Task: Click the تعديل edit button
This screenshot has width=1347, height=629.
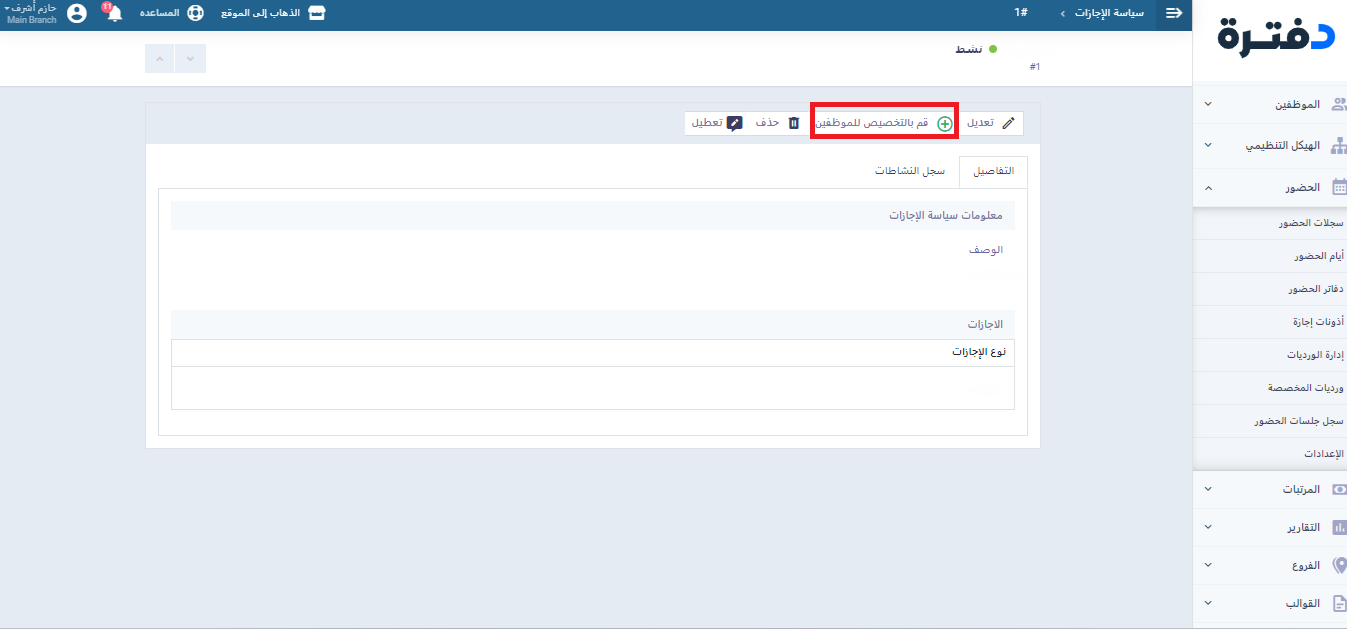Action: click(991, 123)
